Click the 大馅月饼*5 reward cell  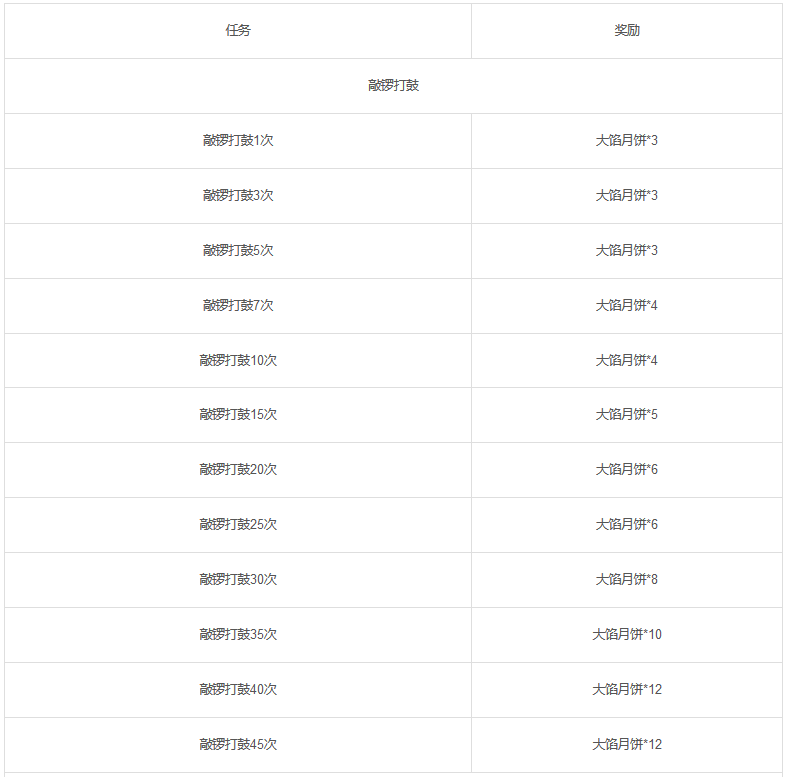pyautogui.click(x=627, y=415)
